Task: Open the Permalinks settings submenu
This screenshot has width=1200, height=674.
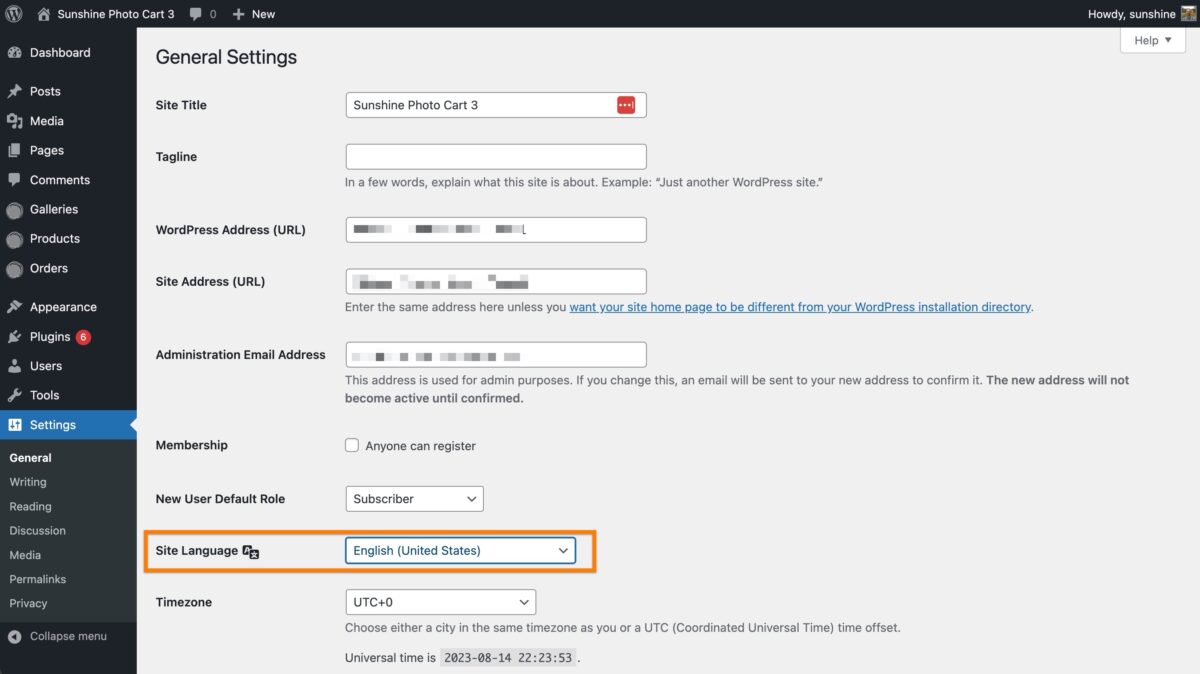Action: 37,579
